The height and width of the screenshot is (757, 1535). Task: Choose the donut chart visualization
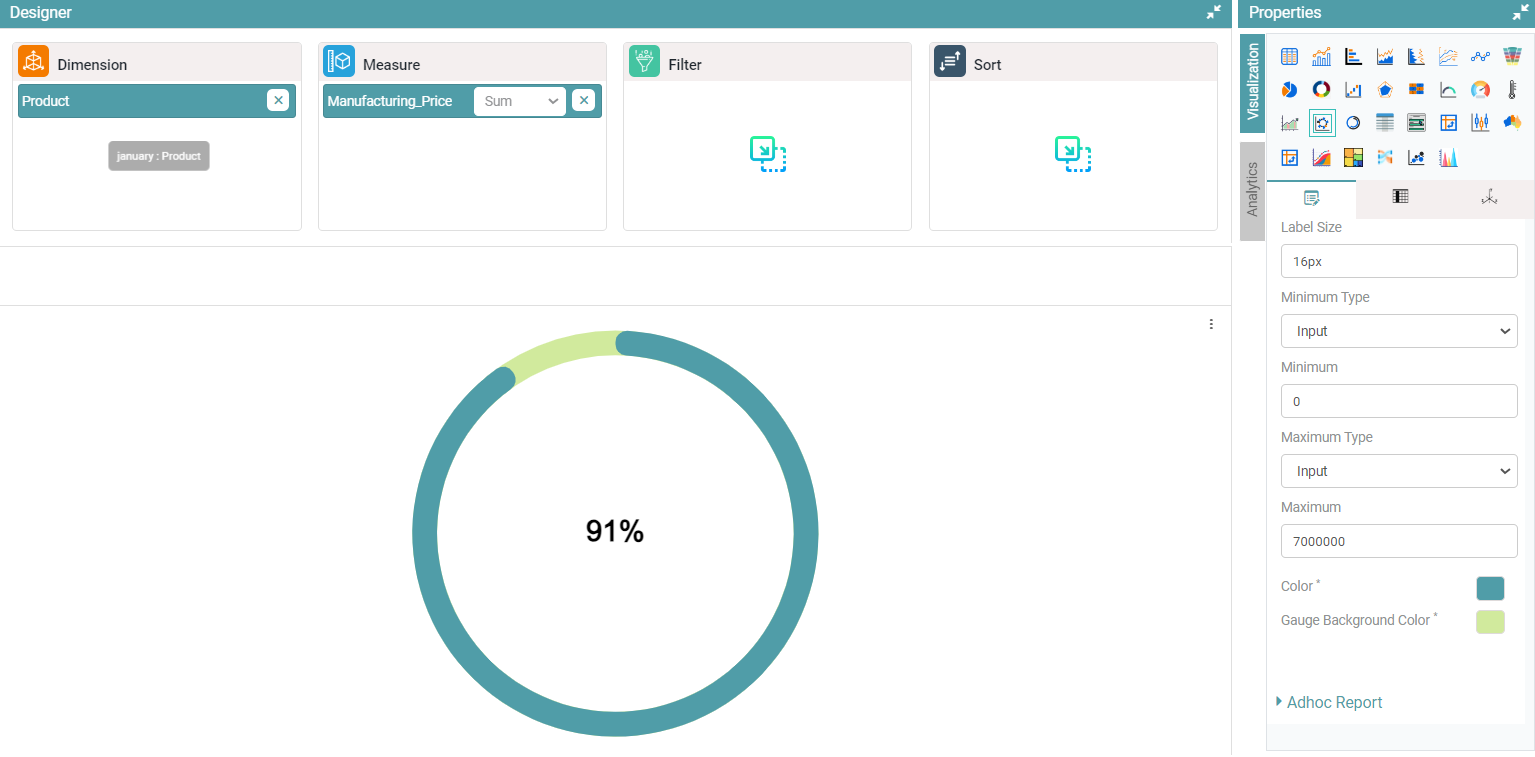coord(1321,90)
